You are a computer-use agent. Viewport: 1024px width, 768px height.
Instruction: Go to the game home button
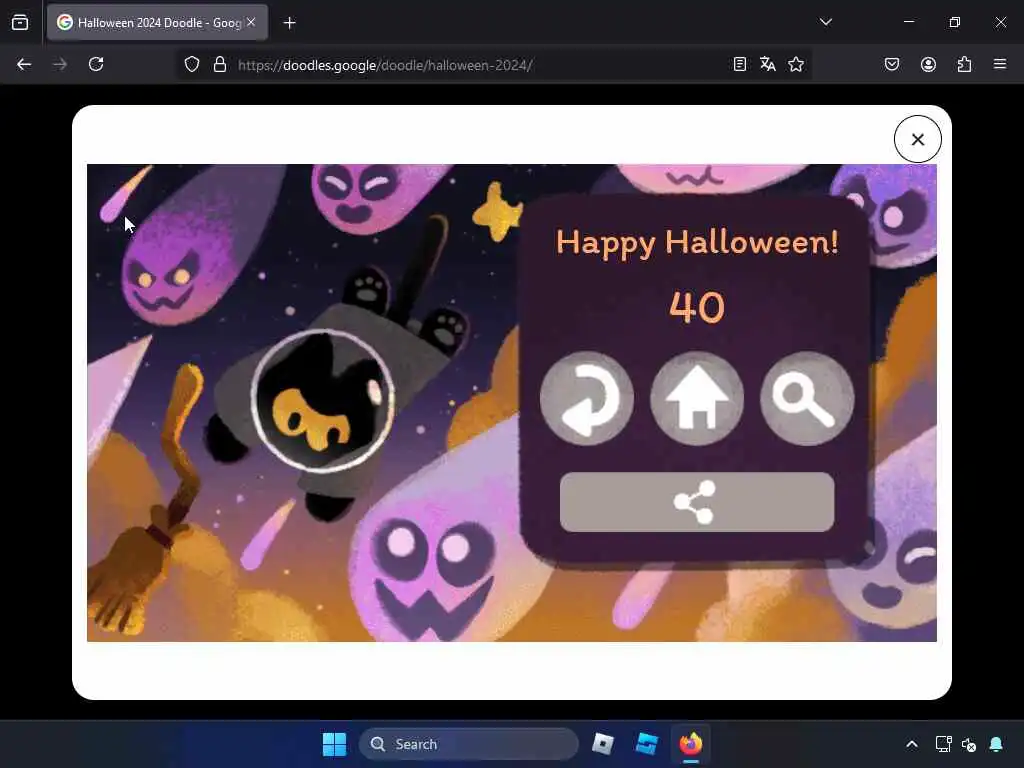tap(697, 398)
